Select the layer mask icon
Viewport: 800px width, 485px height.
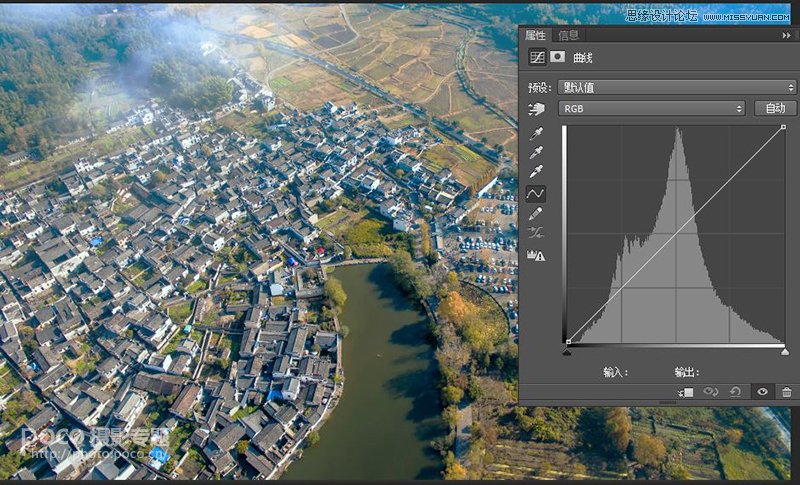click(557, 57)
